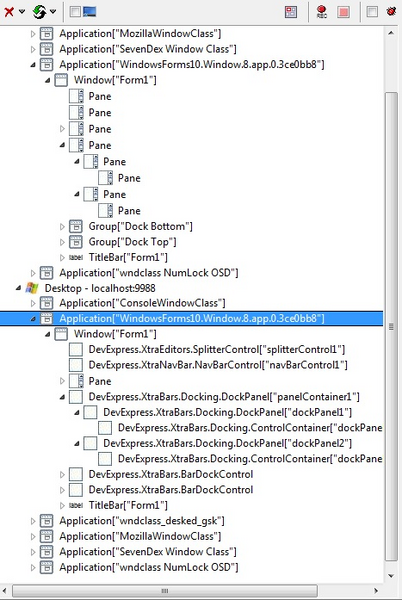Image resolution: width=402 pixels, height=600 pixels.
Task: Click the pink stop recording button
Action: (x=343, y=12)
